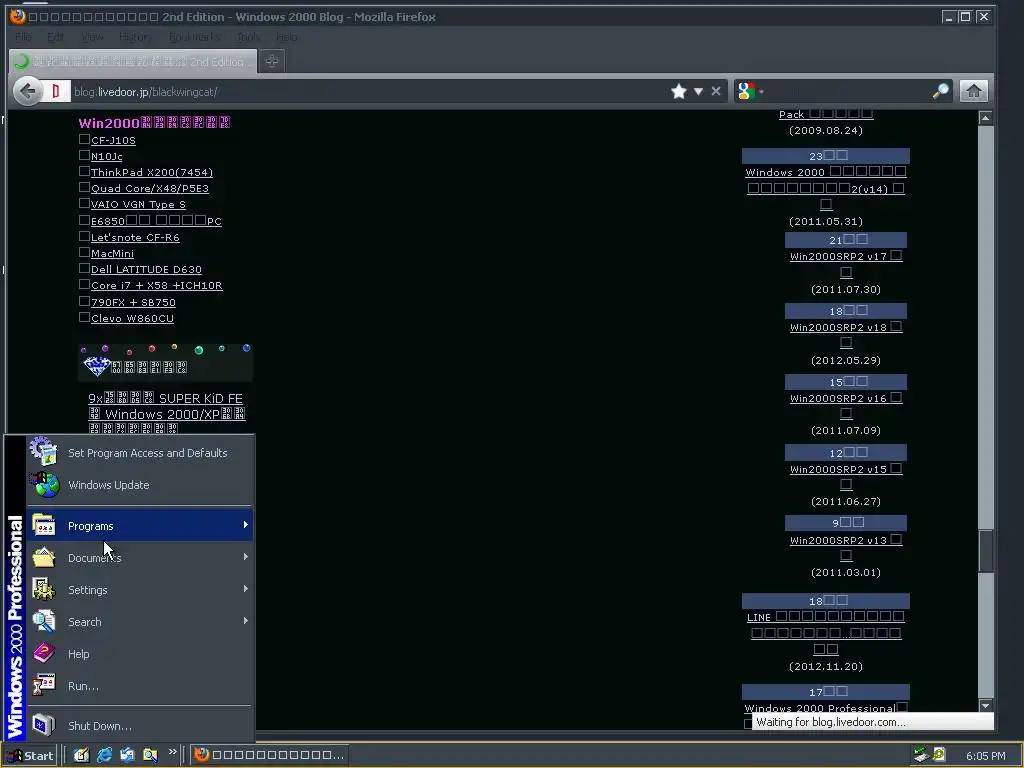1024x768 pixels.
Task: Expand the Search submenu arrow
Action: tap(246, 621)
